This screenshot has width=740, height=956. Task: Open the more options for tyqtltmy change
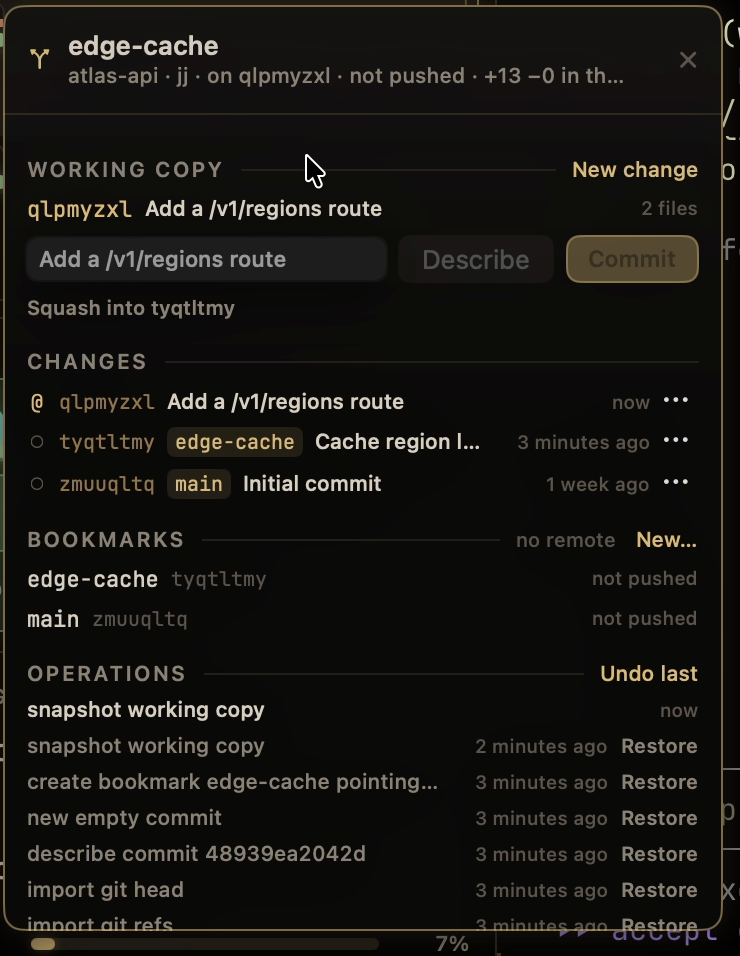(675, 441)
